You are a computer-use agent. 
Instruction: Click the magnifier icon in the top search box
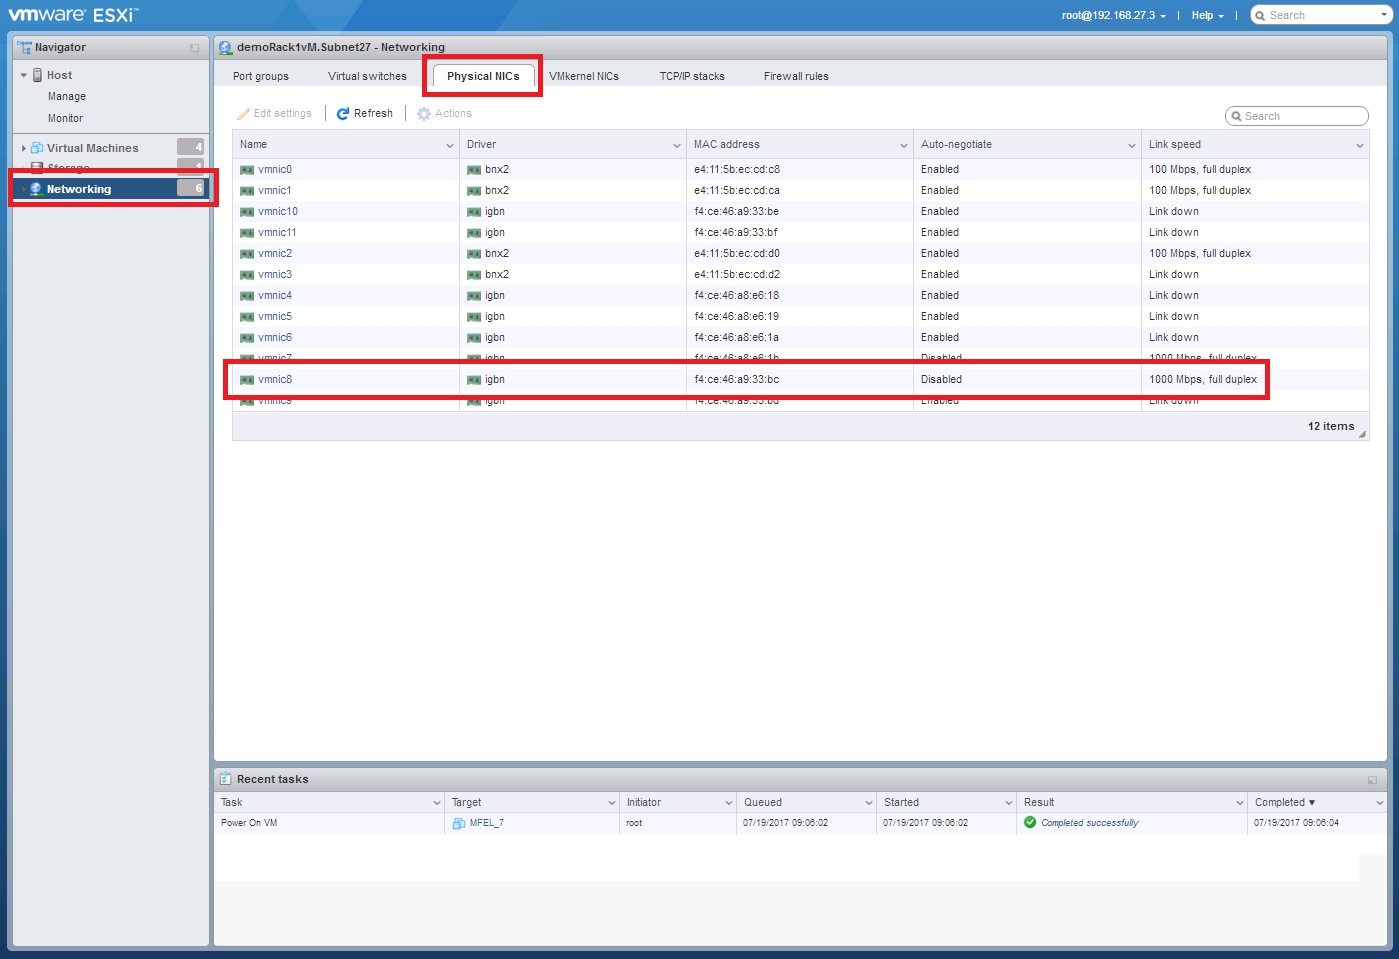(1261, 15)
